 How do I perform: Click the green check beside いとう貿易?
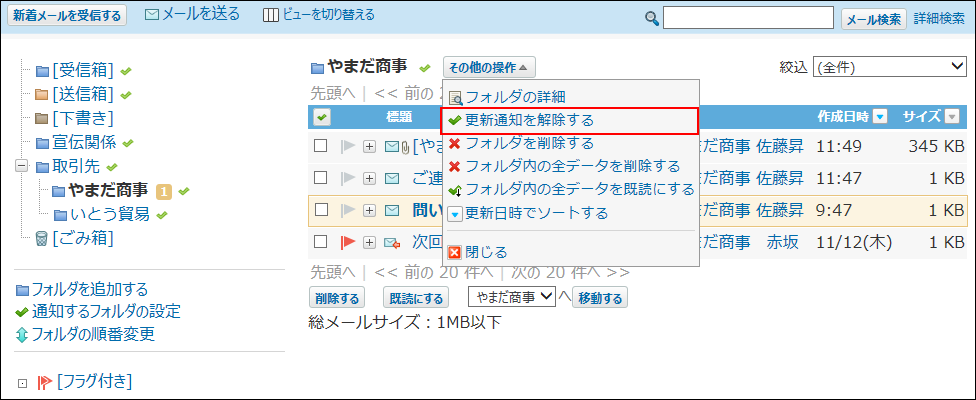pos(162,215)
